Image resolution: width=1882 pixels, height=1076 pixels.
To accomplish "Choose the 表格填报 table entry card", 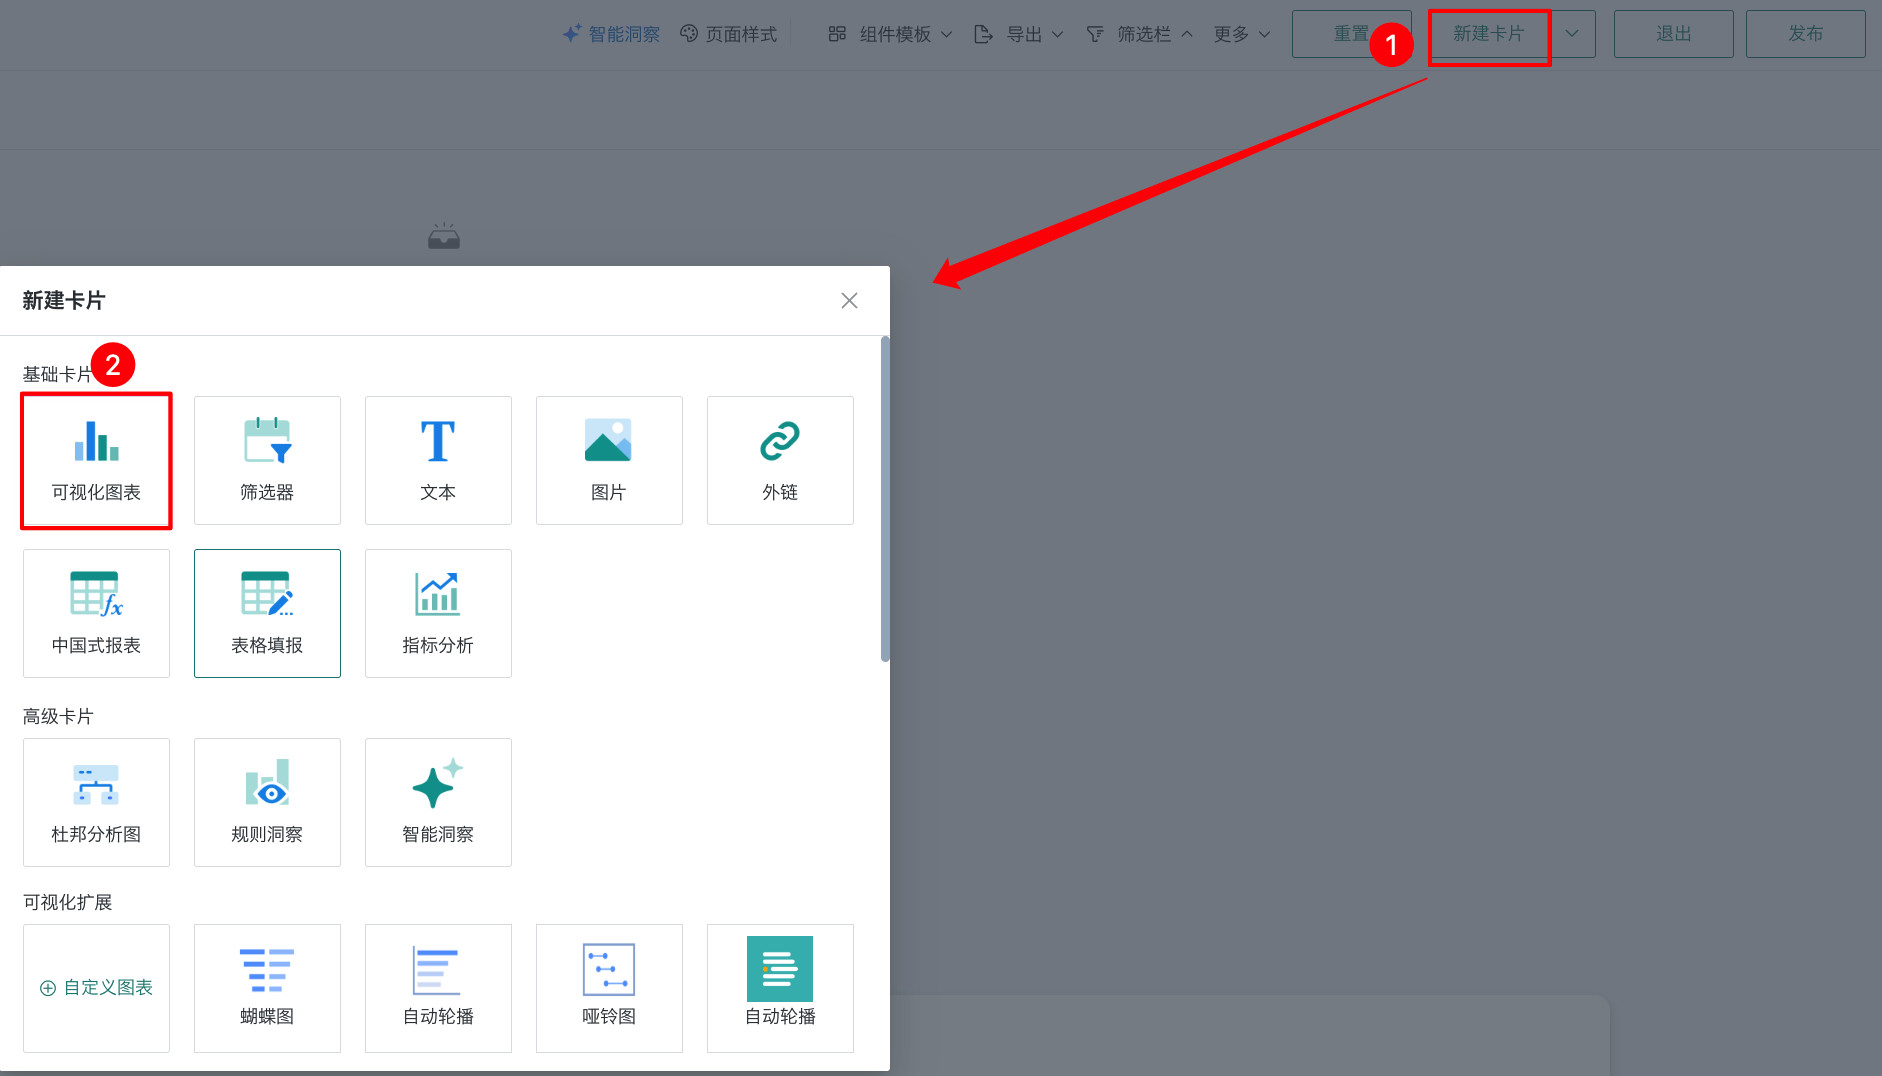I will coord(267,613).
